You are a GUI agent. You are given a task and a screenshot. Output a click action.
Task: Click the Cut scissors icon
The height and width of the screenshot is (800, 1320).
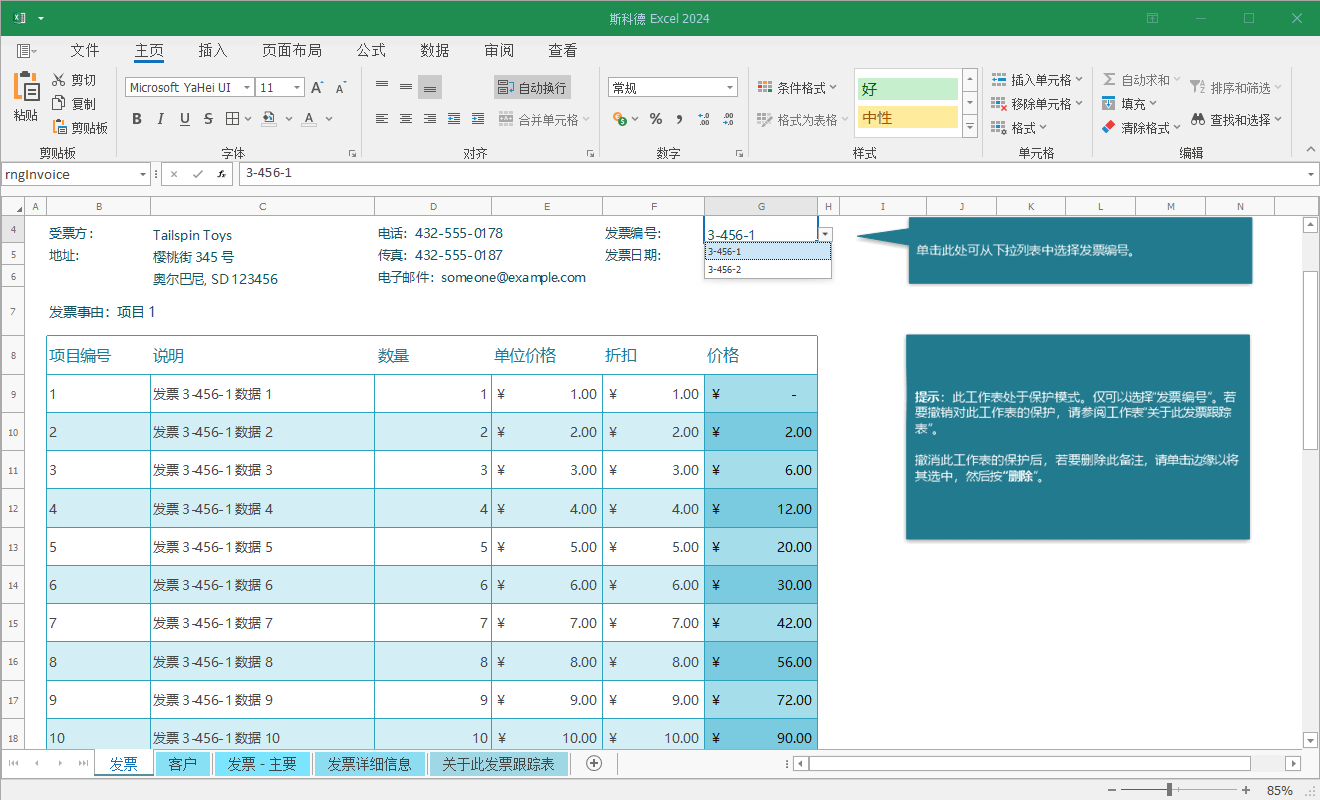(x=59, y=80)
